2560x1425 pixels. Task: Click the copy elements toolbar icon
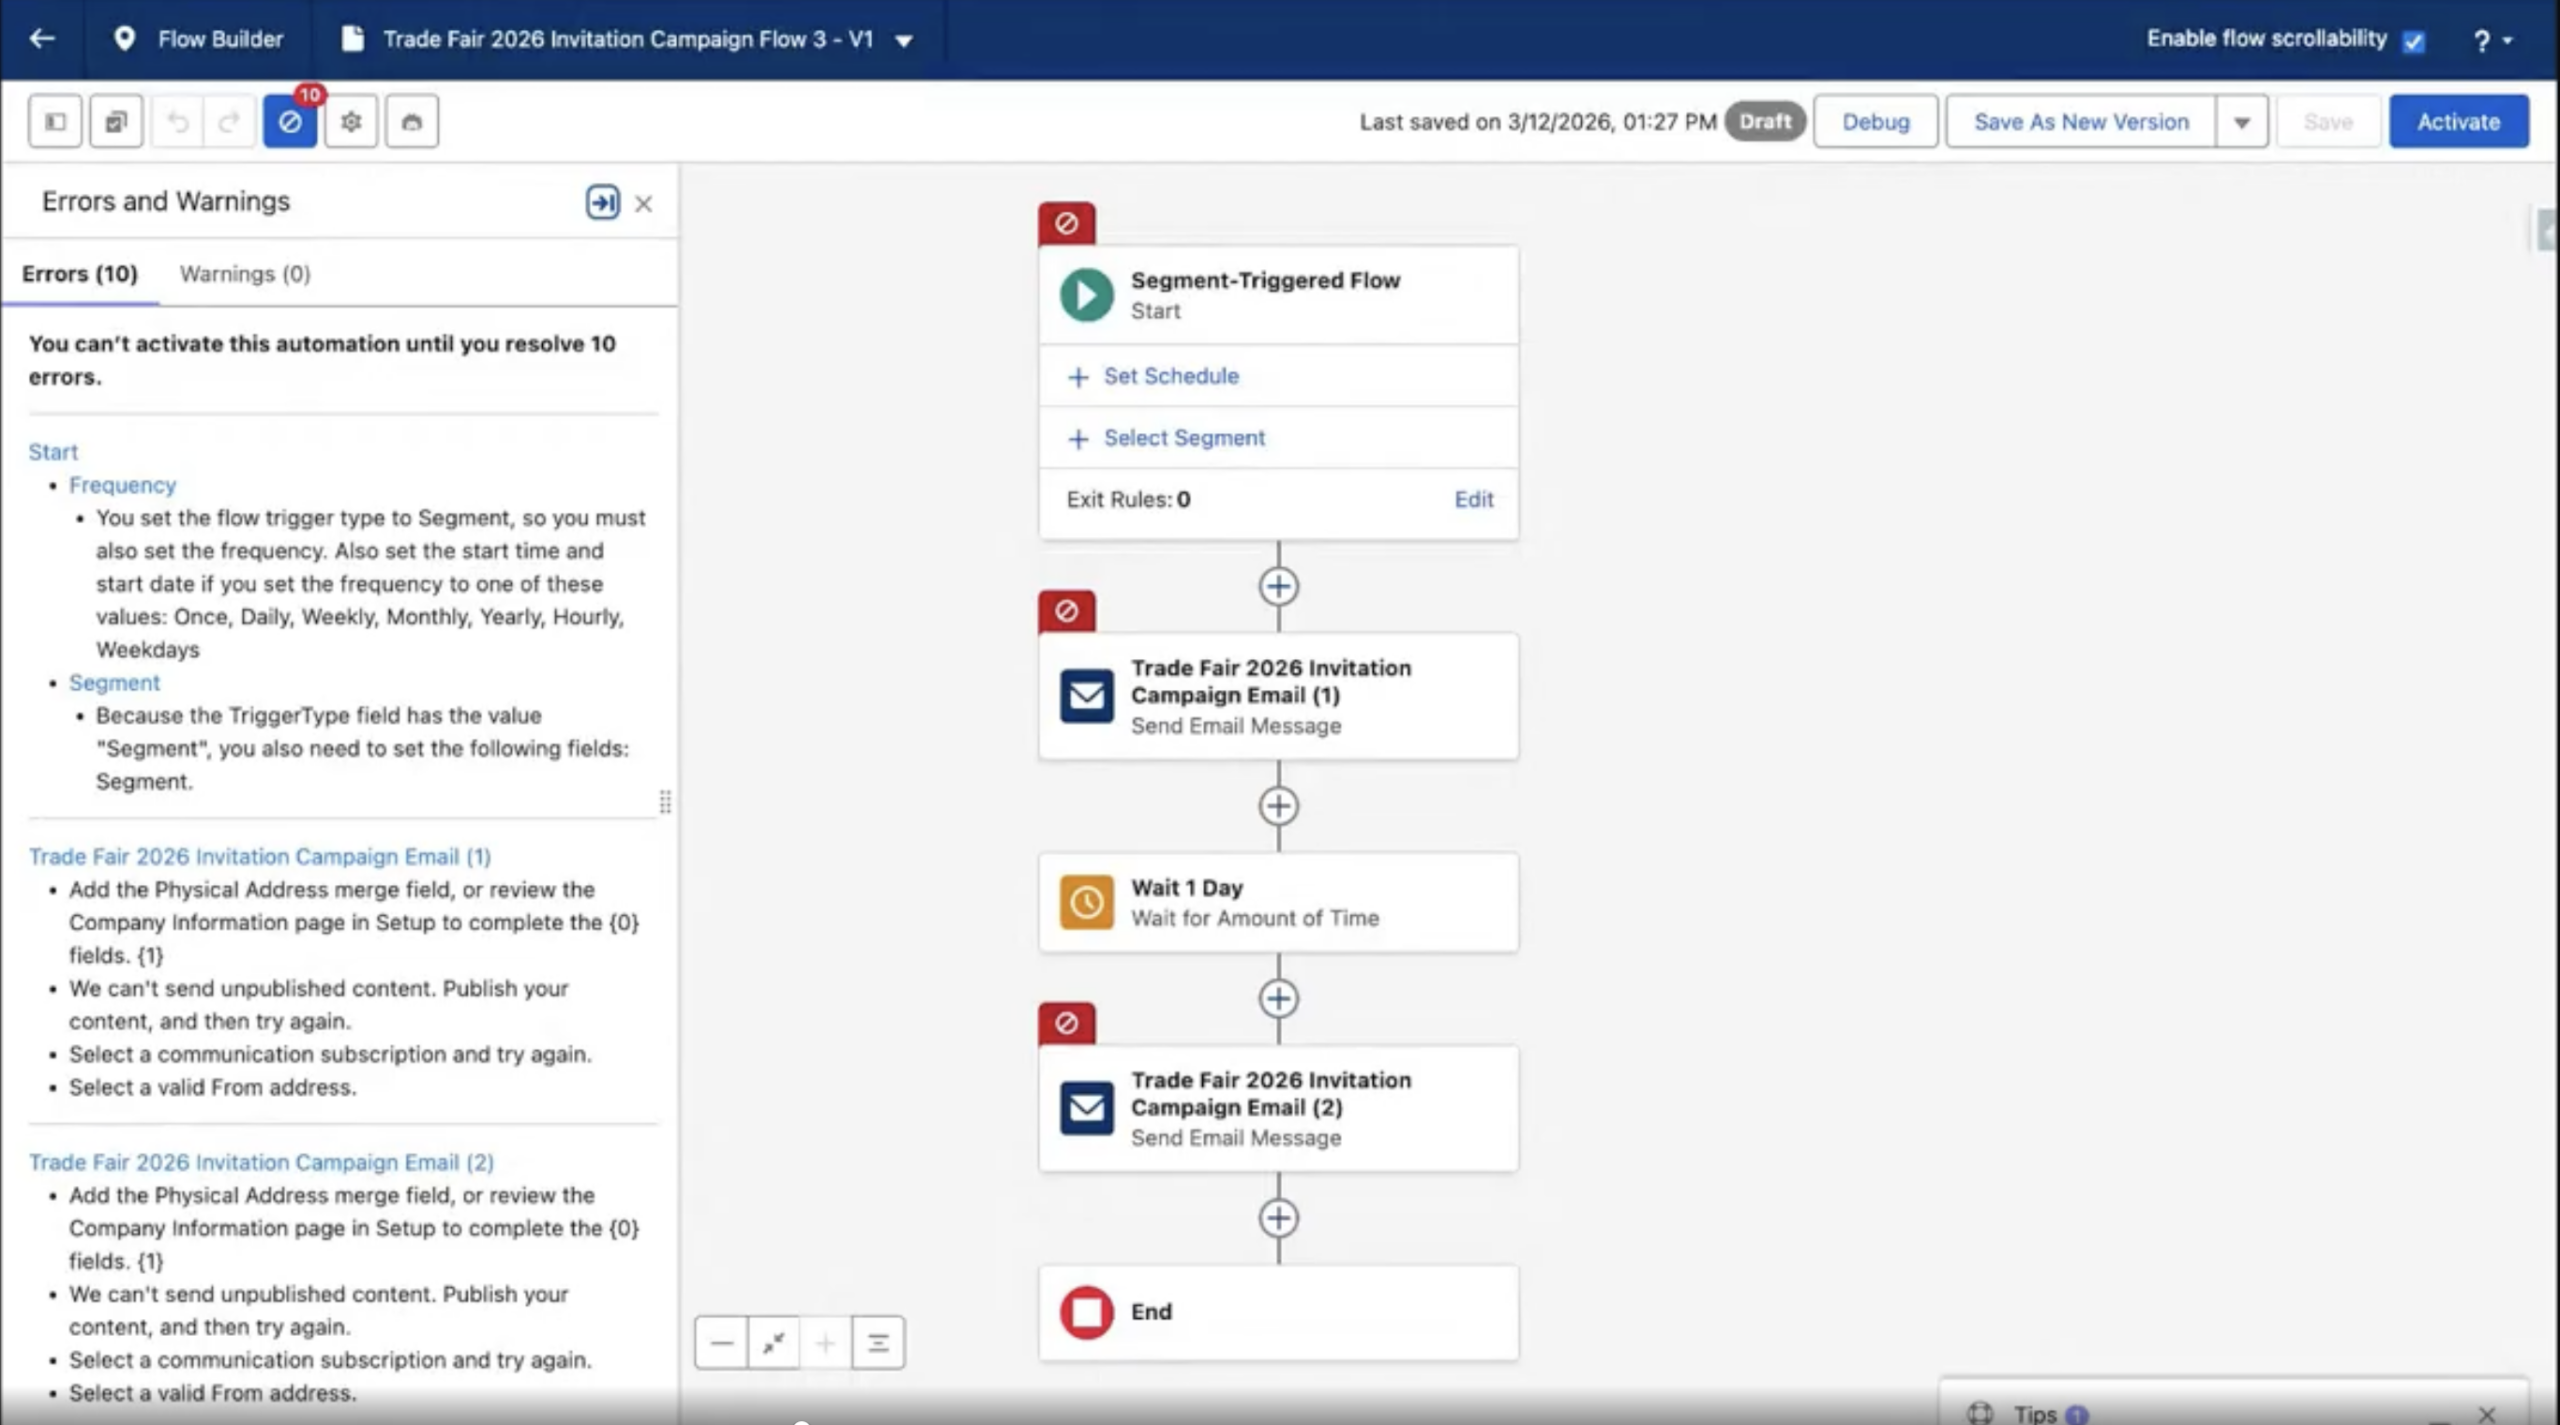point(116,122)
